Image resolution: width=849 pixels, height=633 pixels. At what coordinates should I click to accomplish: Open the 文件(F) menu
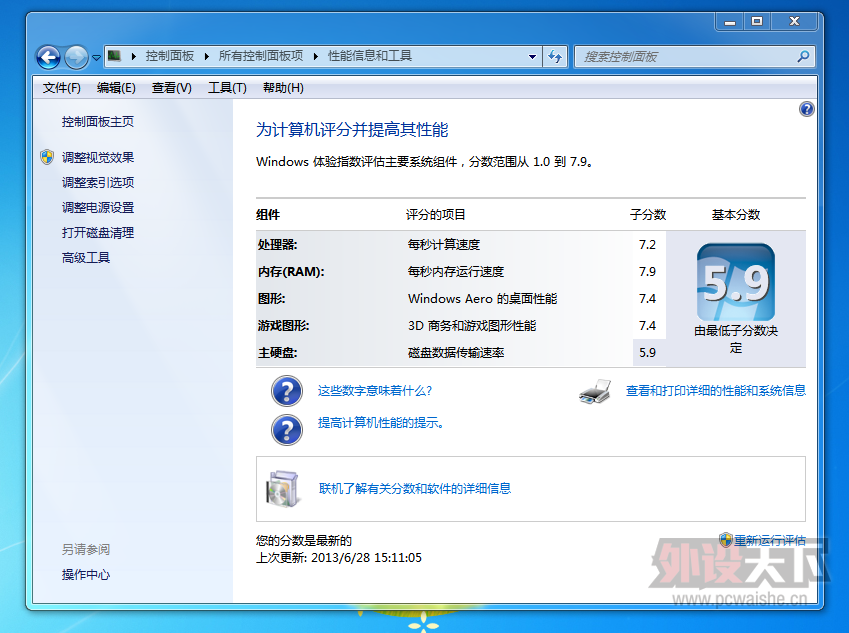coord(61,88)
